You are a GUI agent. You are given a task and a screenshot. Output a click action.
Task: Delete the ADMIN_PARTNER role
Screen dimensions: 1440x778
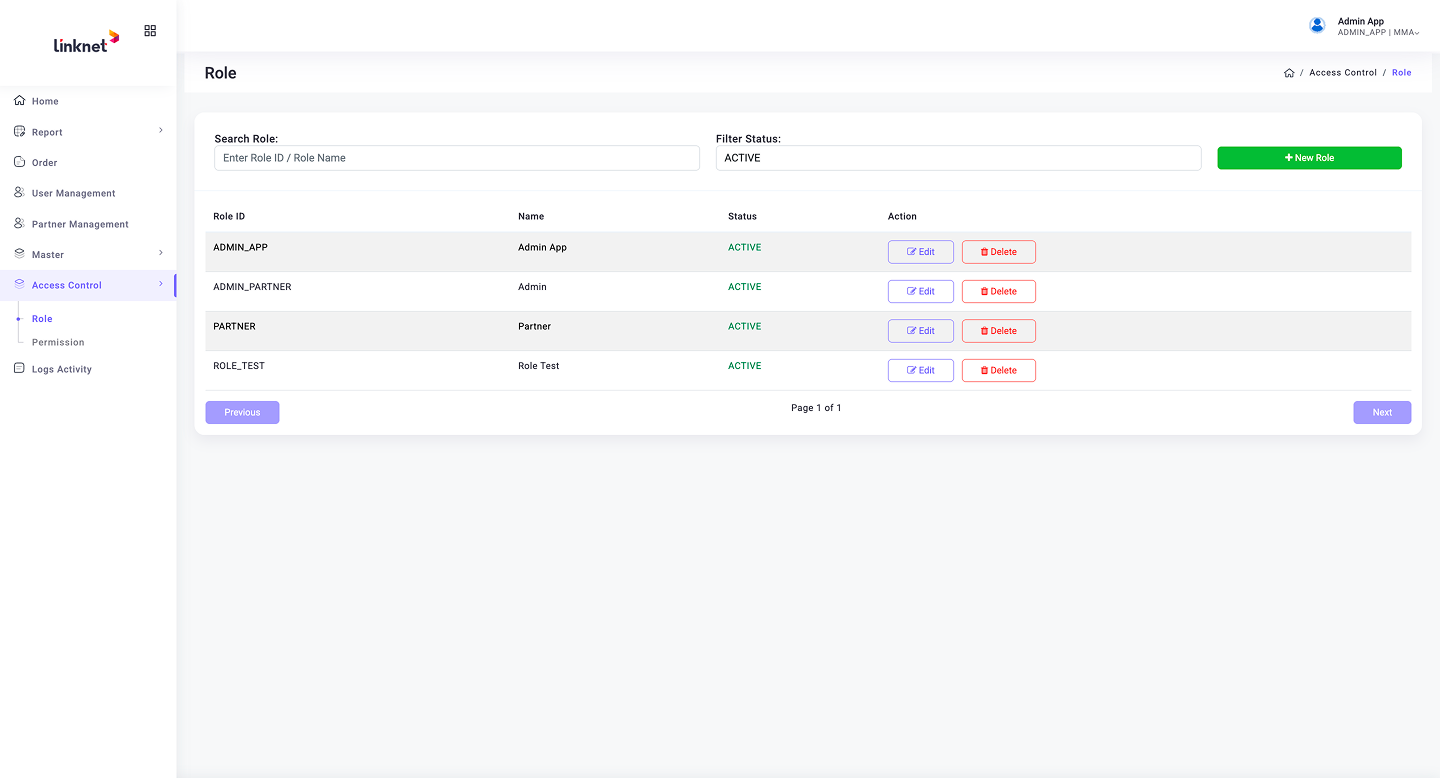click(x=999, y=291)
